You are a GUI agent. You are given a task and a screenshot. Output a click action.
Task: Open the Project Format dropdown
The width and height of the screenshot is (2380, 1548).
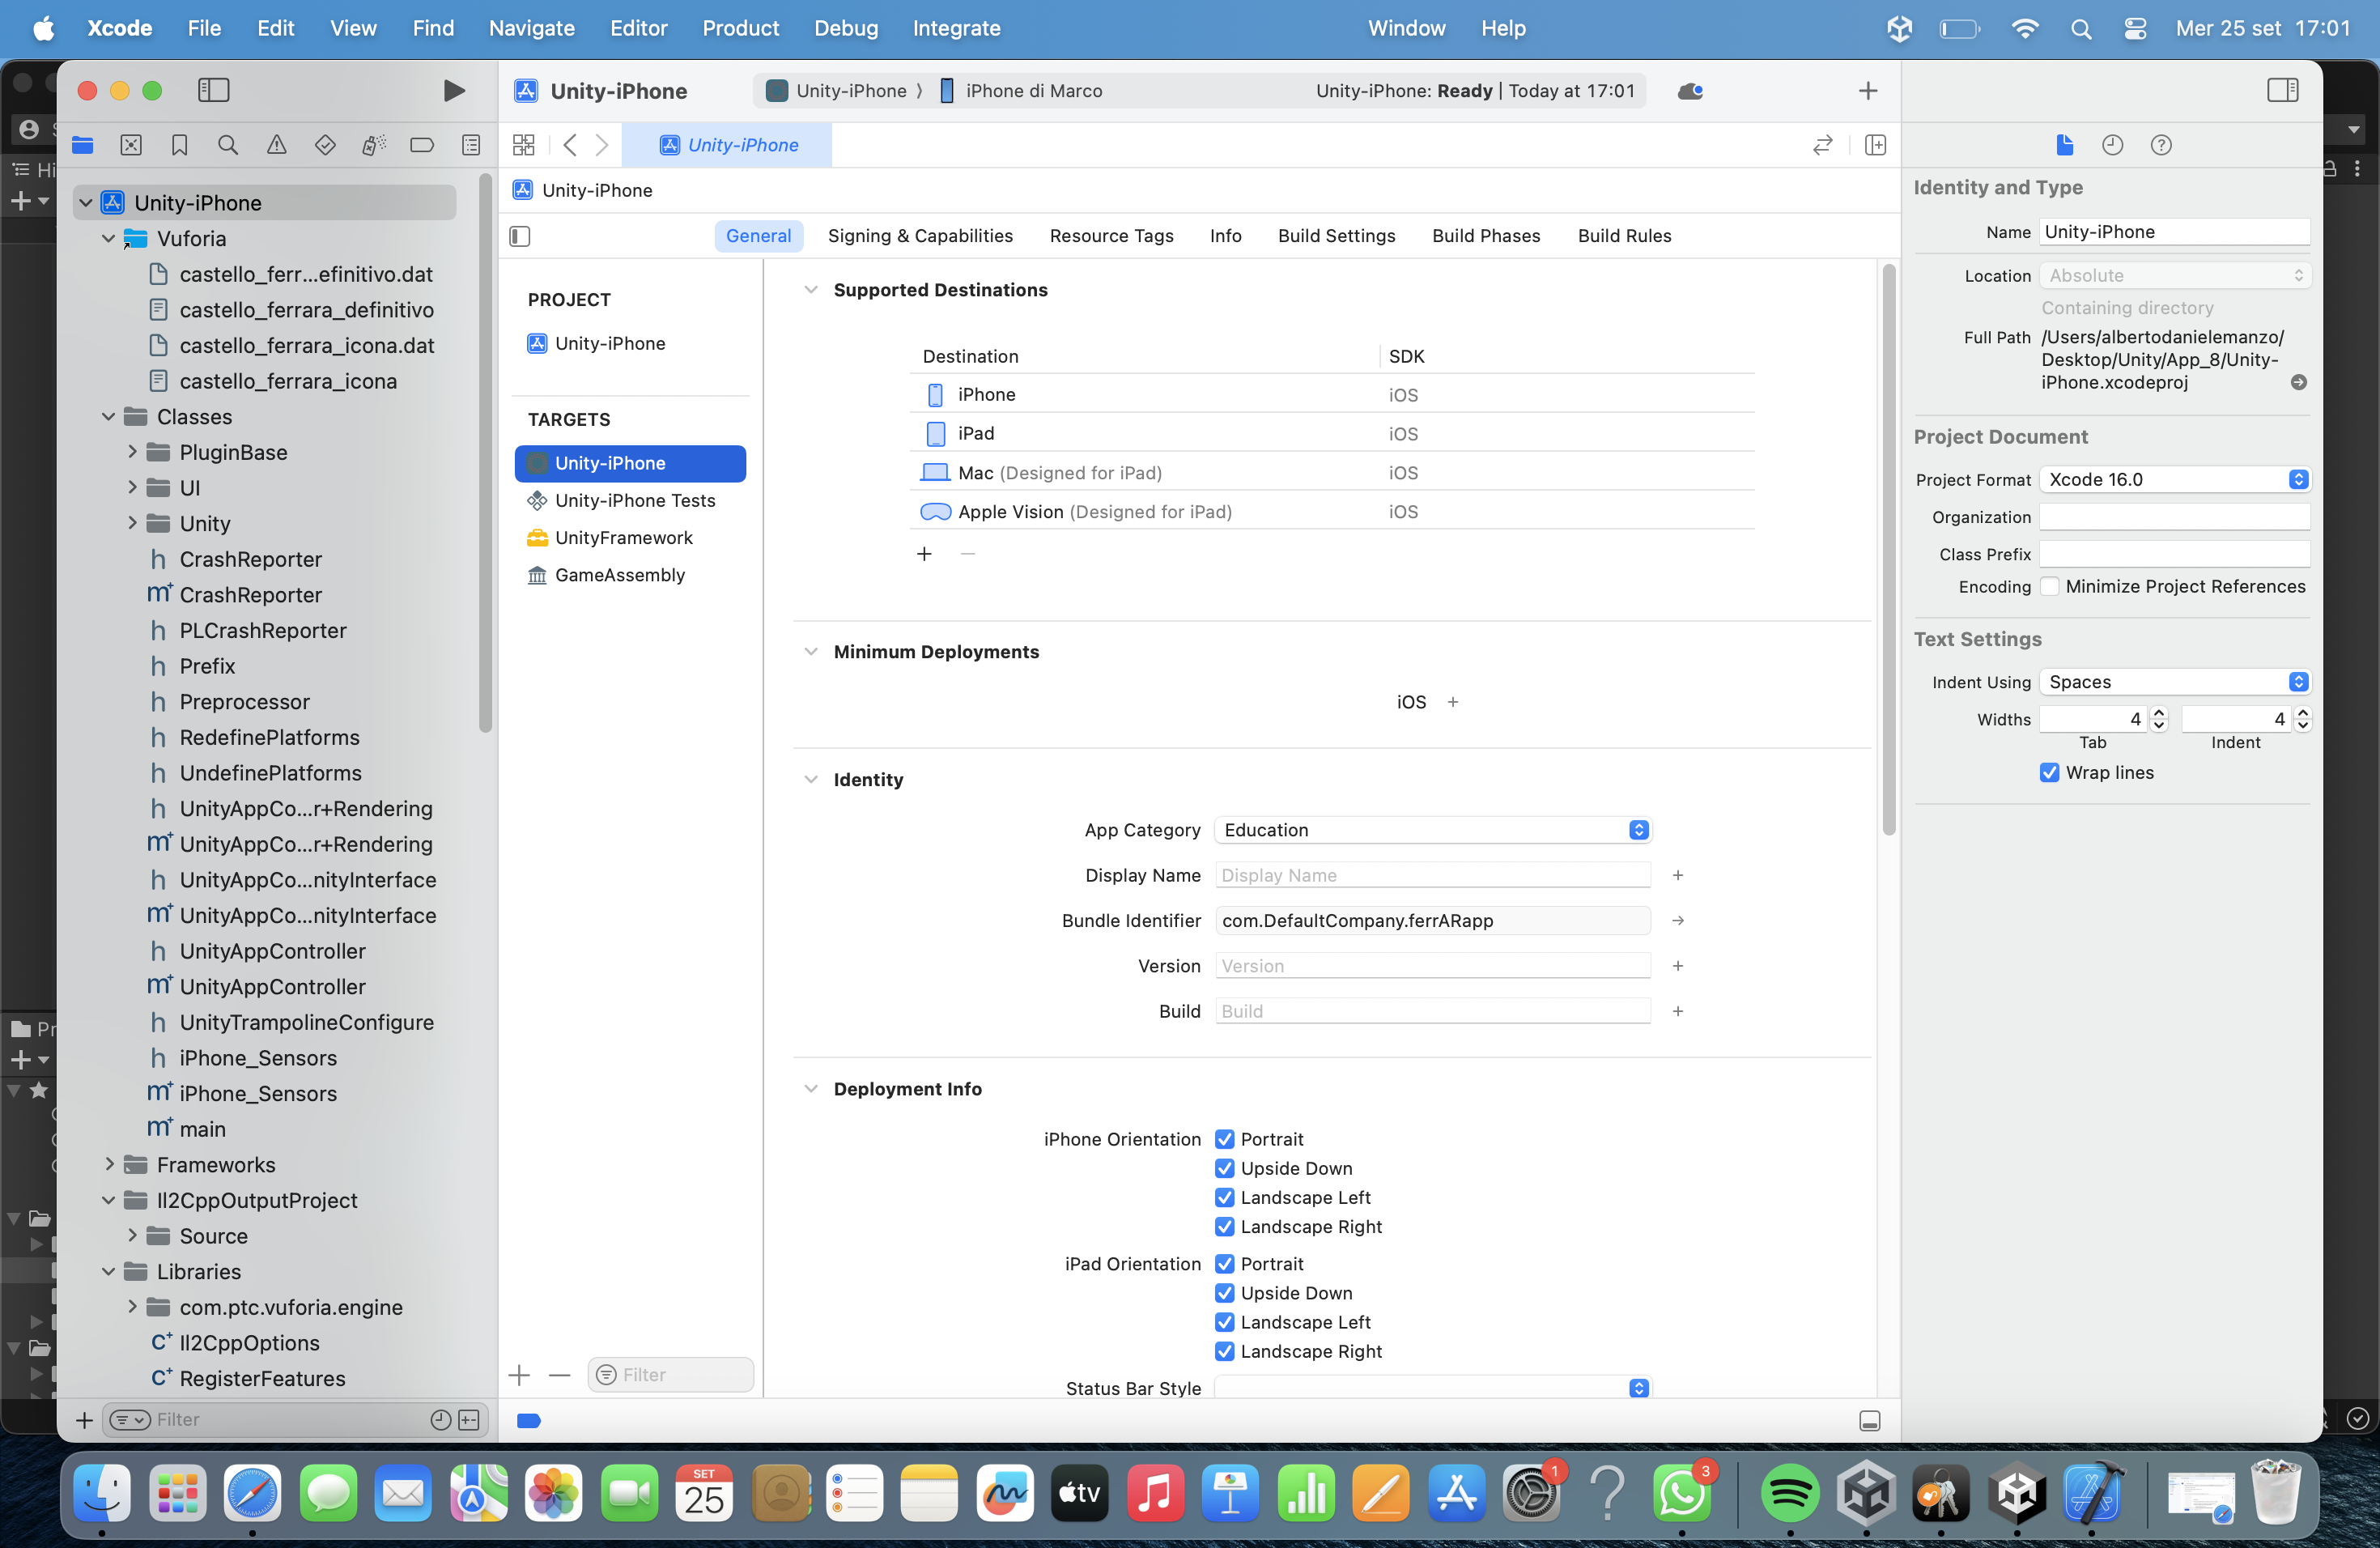2174,480
